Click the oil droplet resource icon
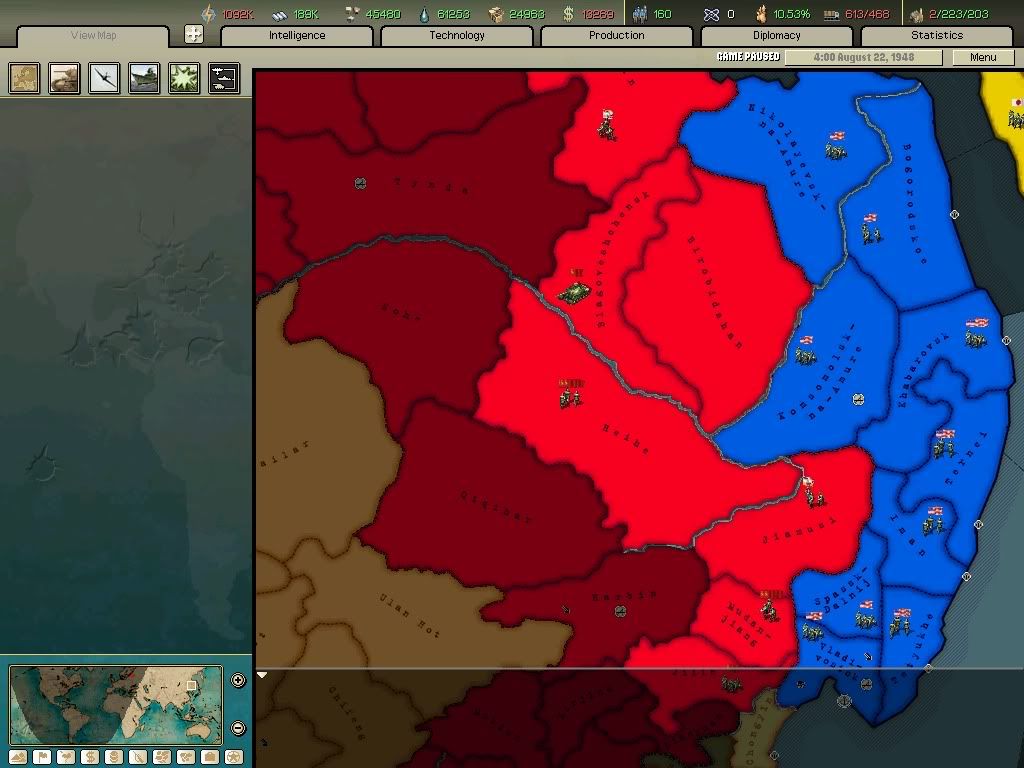This screenshot has height=768, width=1024. click(424, 14)
